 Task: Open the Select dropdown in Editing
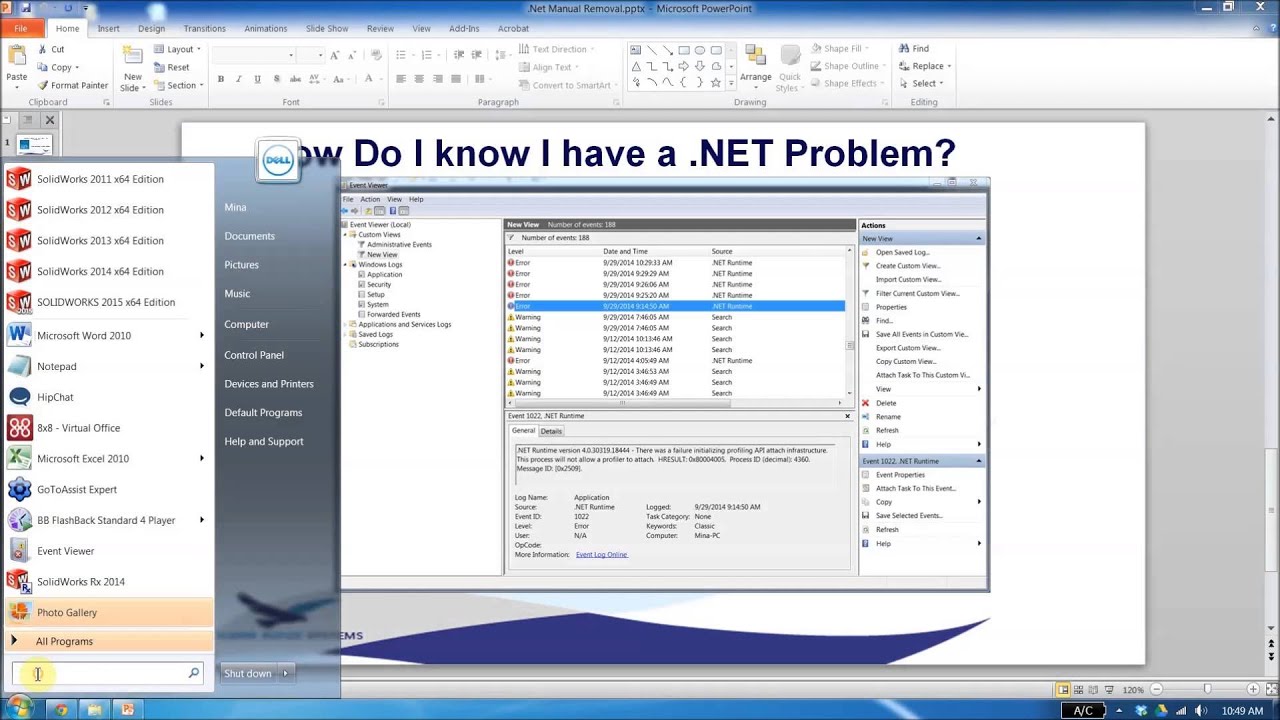(x=921, y=84)
